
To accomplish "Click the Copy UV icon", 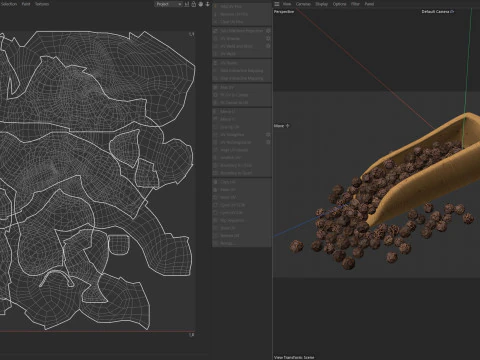I will (215, 182).
